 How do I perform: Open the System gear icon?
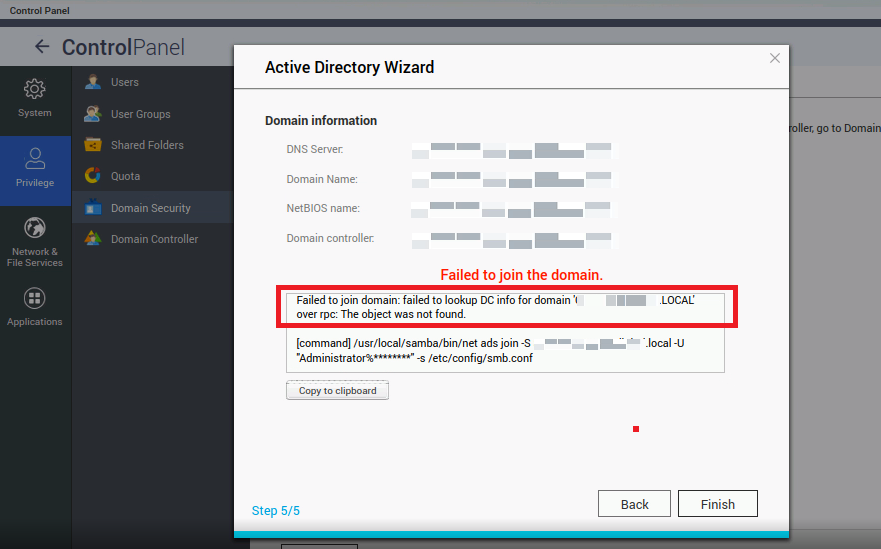click(x=35, y=89)
